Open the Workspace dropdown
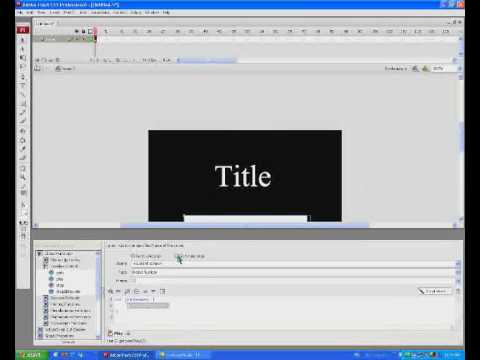The height and width of the screenshot is (360, 480). 396,68
